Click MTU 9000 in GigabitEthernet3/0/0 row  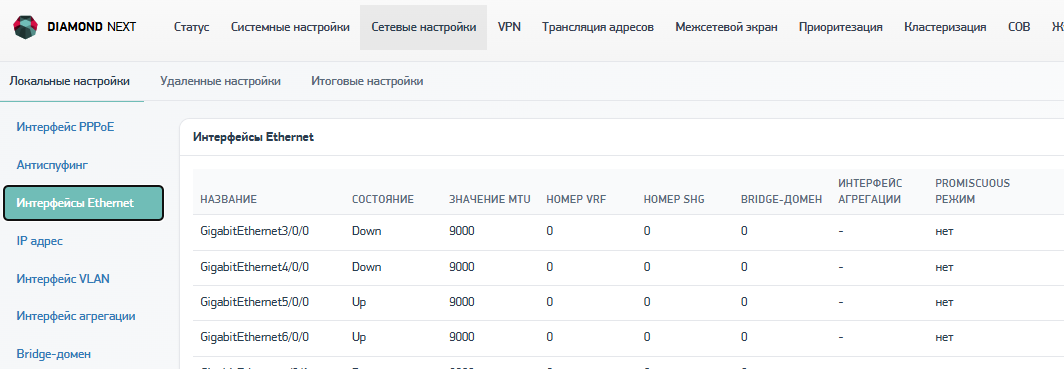point(461,231)
